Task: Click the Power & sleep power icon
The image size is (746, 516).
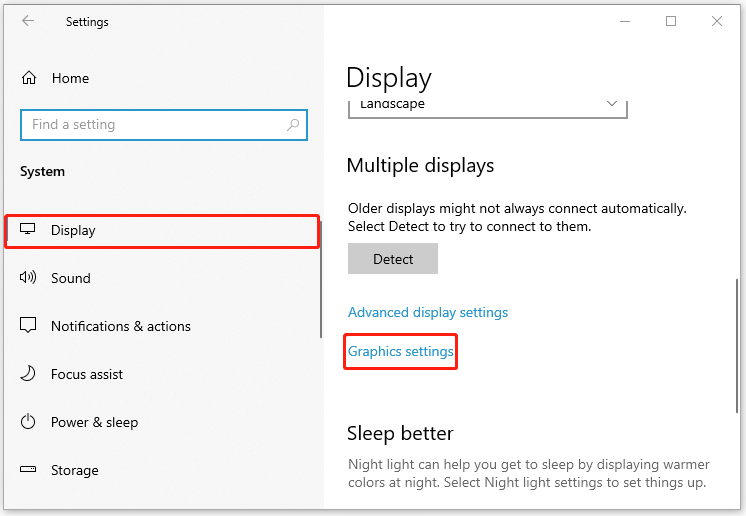Action: tap(28, 421)
